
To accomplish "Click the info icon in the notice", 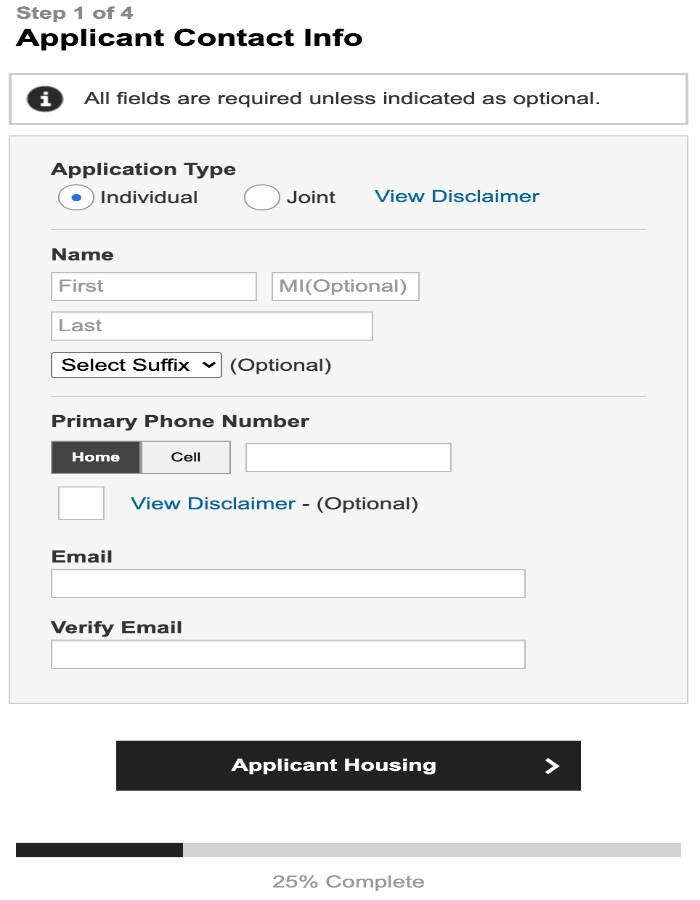I will coord(45,99).
